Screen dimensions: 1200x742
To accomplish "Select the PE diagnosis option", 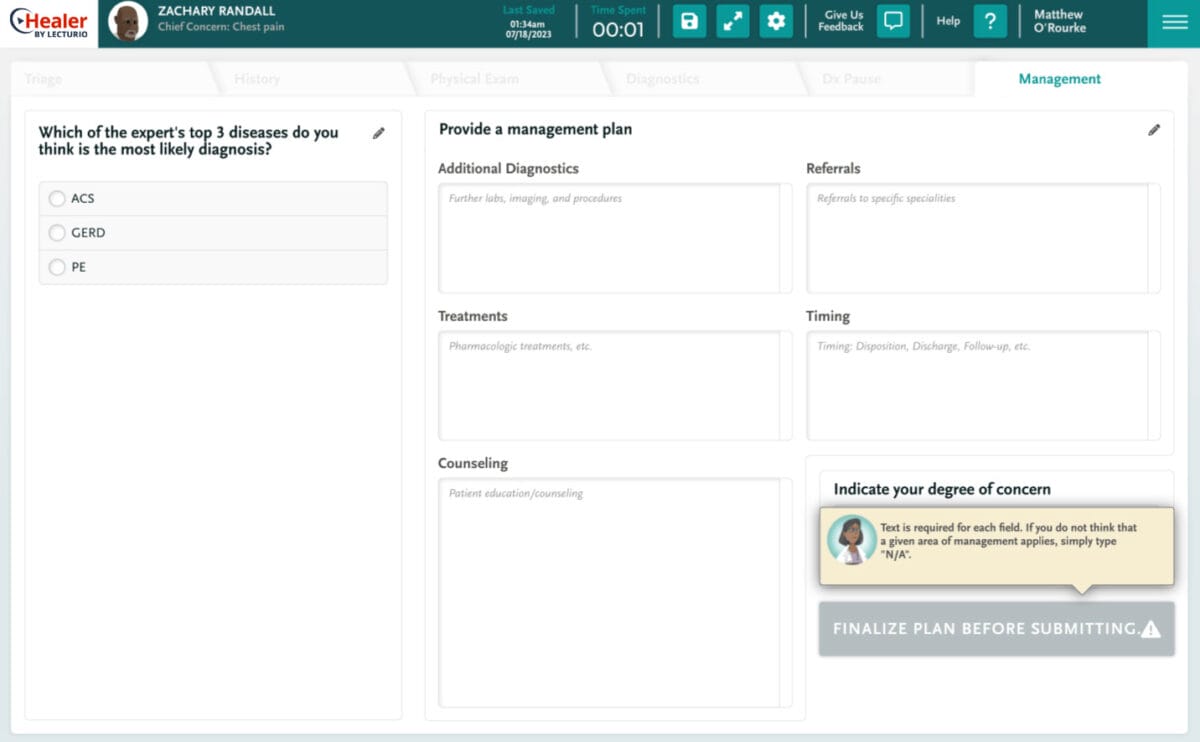I will 57,267.
